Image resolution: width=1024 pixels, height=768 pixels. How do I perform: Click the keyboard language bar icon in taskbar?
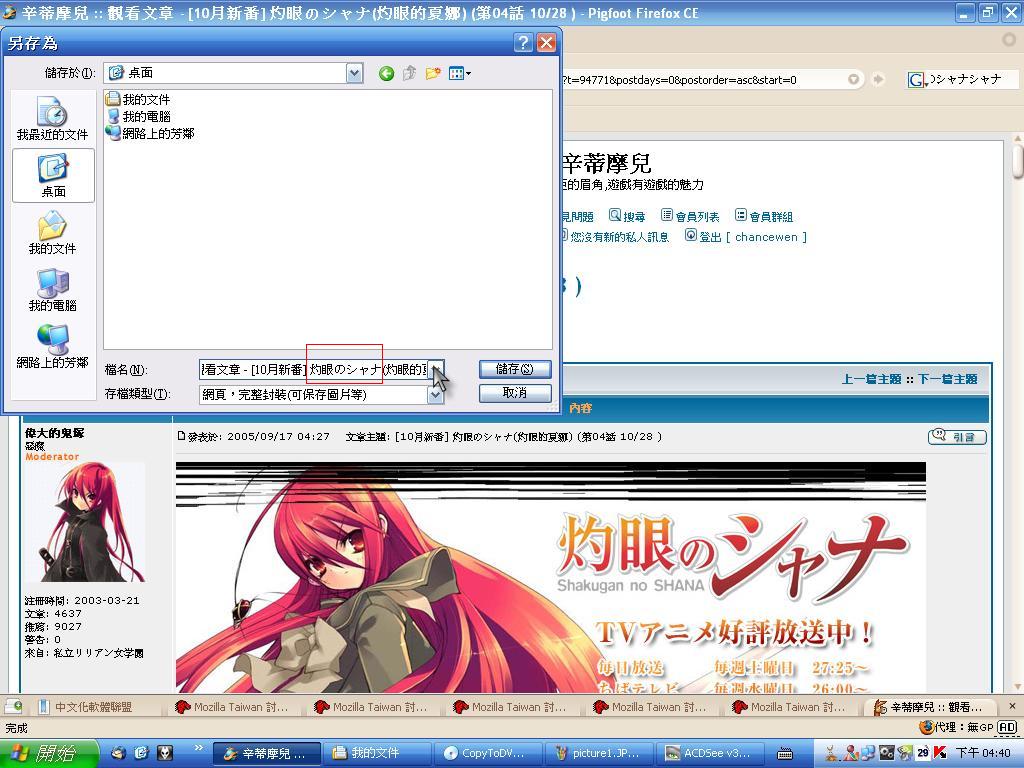click(786, 754)
